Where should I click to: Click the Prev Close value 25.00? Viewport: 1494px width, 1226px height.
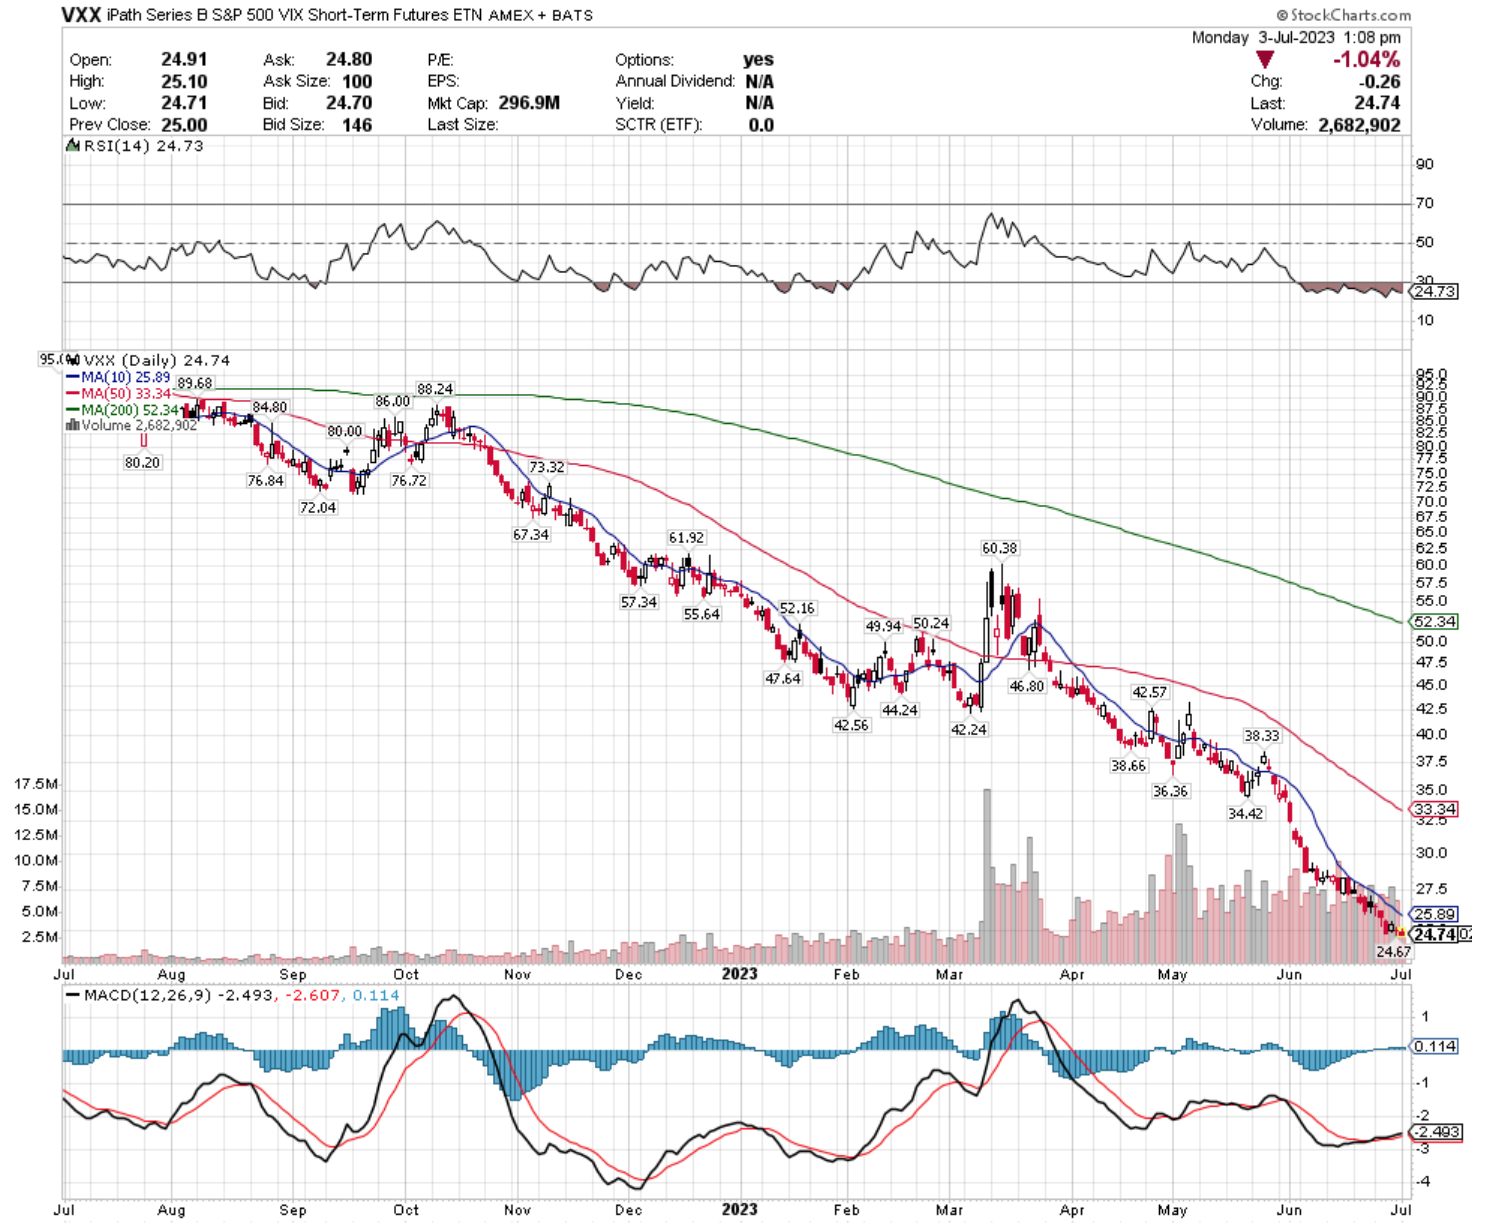point(184,125)
